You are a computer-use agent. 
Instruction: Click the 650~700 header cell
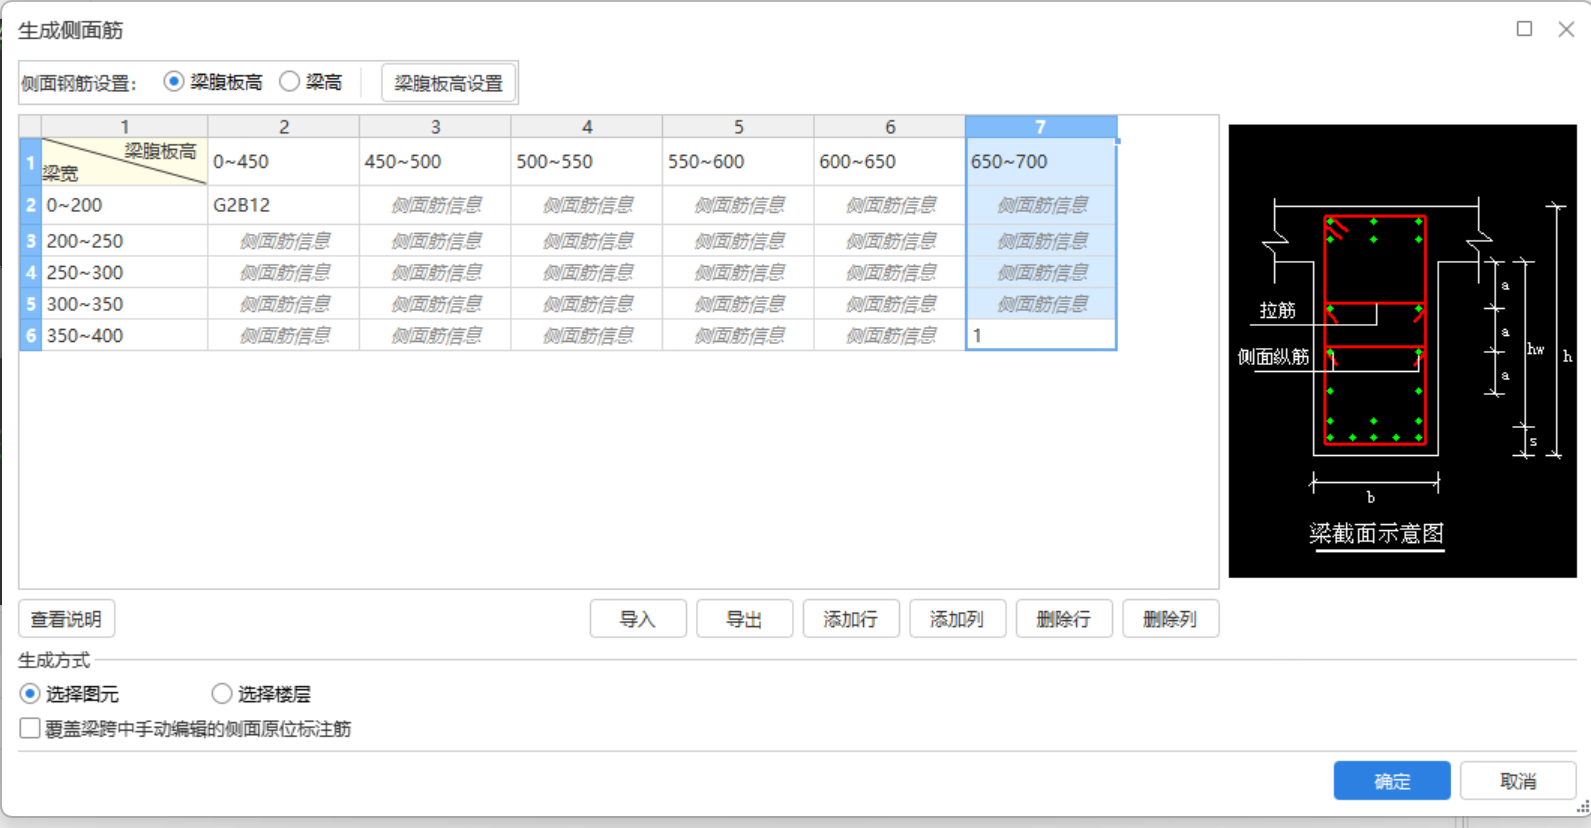coord(1041,161)
